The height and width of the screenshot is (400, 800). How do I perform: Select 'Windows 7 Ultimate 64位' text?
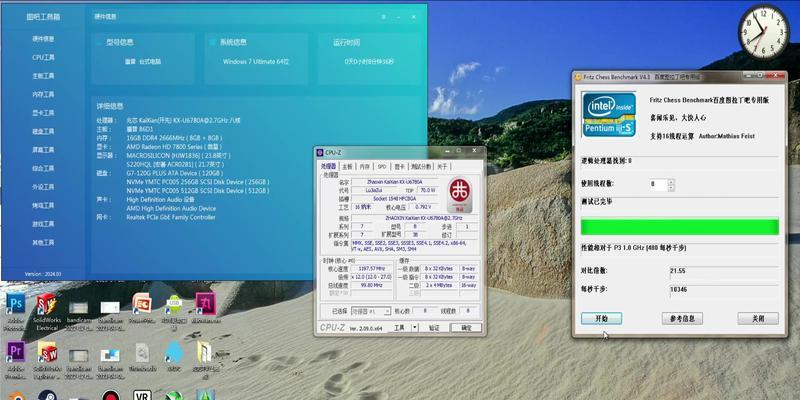coord(256,61)
